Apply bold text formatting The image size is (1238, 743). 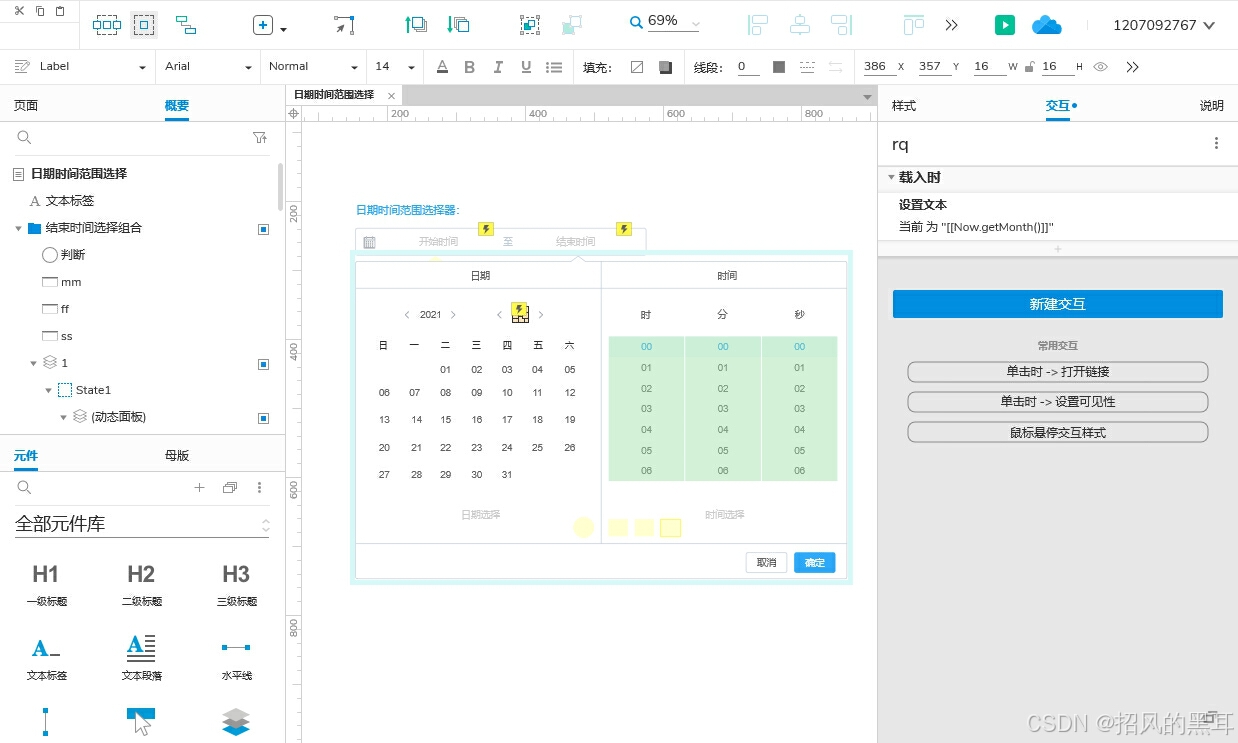(x=470, y=67)
